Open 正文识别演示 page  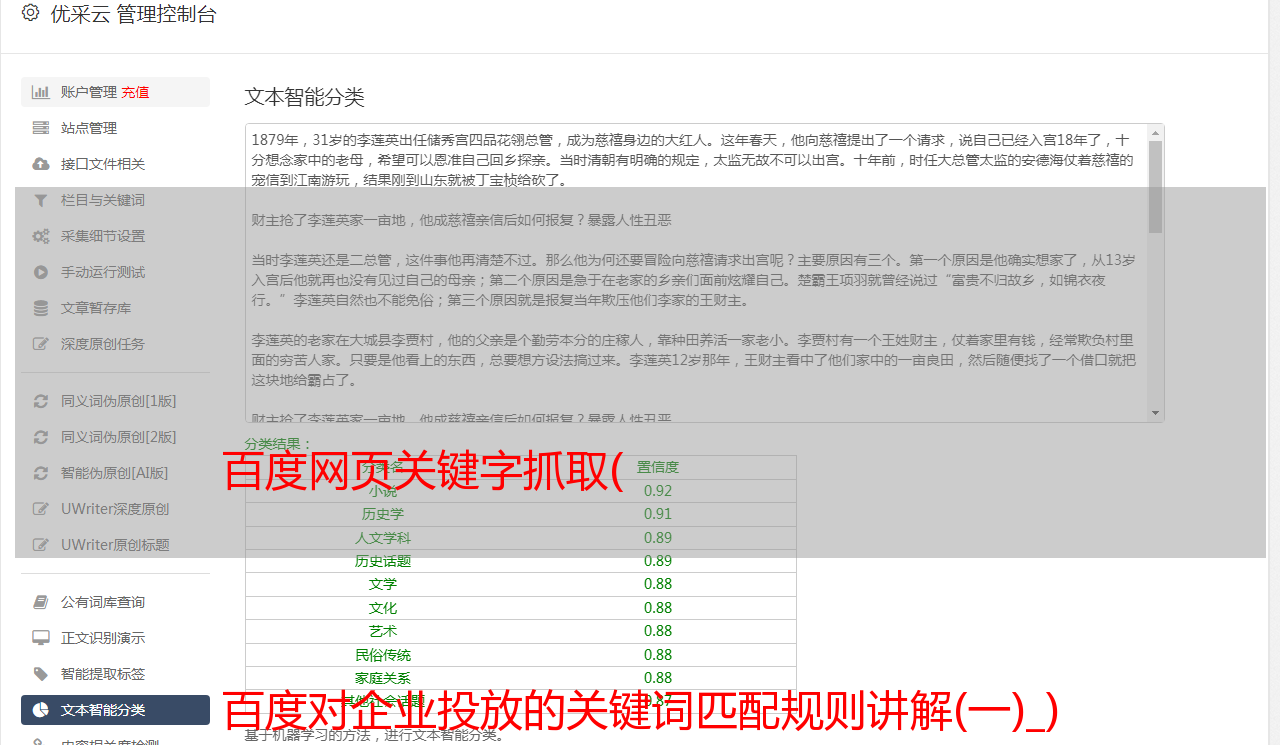[115, 638]
